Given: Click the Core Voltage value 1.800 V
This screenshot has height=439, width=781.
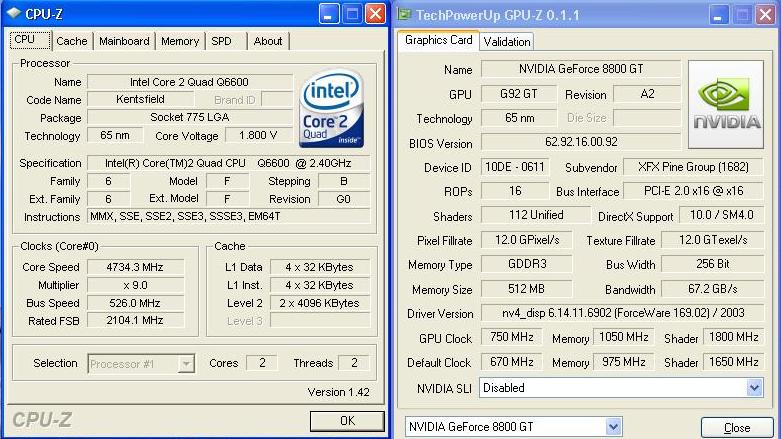Looking at the screenshot, I should (258, 135).
